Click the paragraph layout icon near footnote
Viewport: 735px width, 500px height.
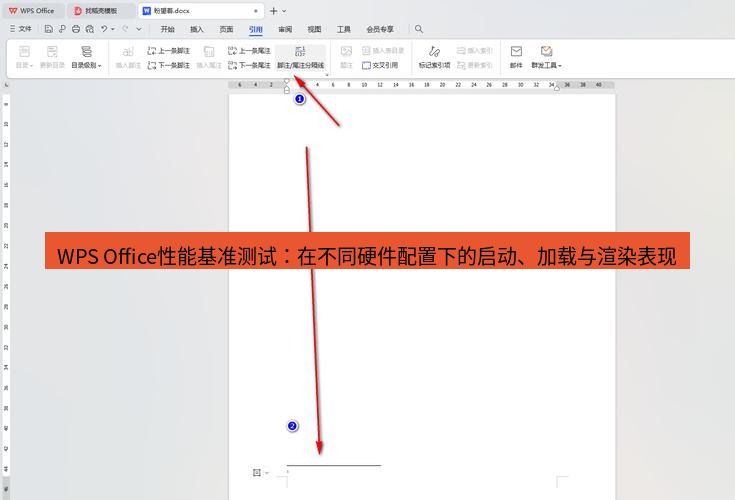click(x=256, y=472)
